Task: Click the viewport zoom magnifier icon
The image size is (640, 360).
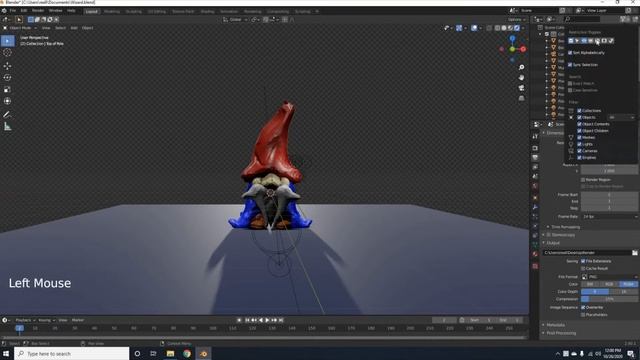Action: (521, 67)
